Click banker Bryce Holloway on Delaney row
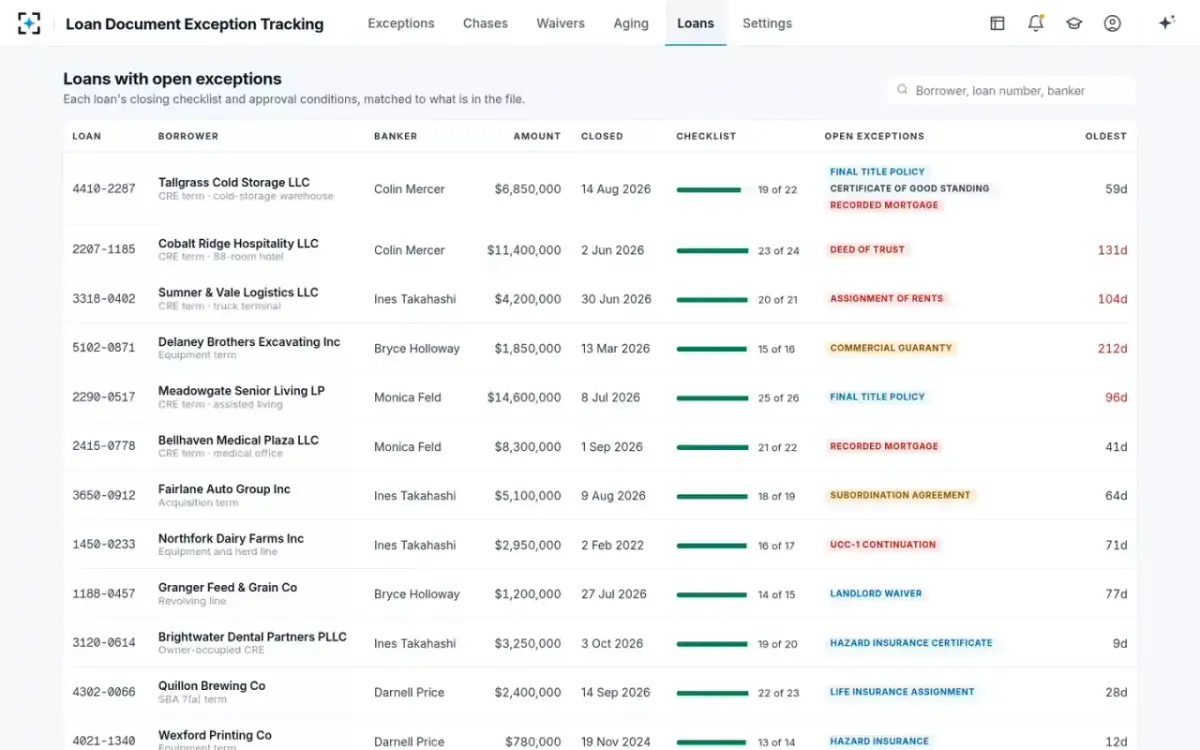Screen dimensions: 1200x750 (x=417, y=348)
